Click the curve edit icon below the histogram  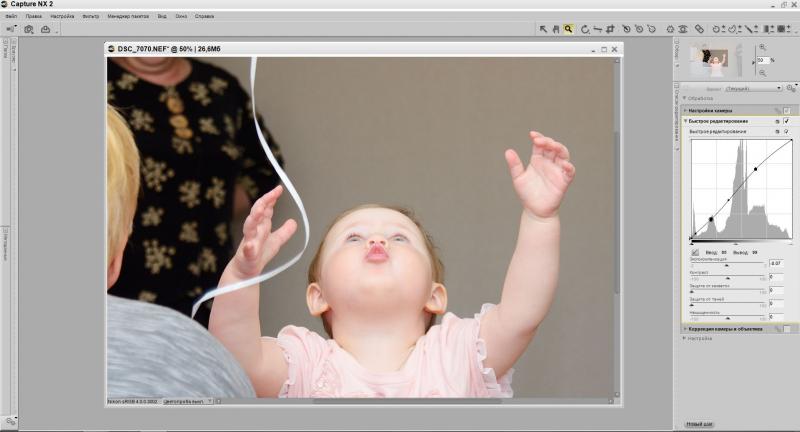pos(694,252)
